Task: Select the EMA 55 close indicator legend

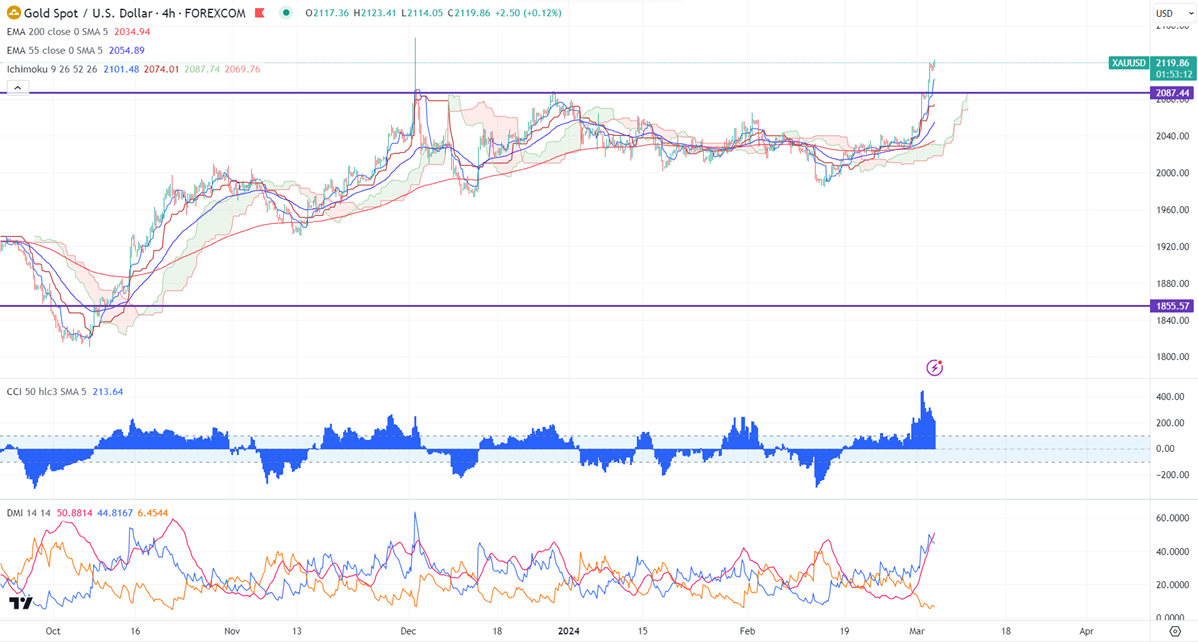Action: pyautogui.click(x=54, y=50)
